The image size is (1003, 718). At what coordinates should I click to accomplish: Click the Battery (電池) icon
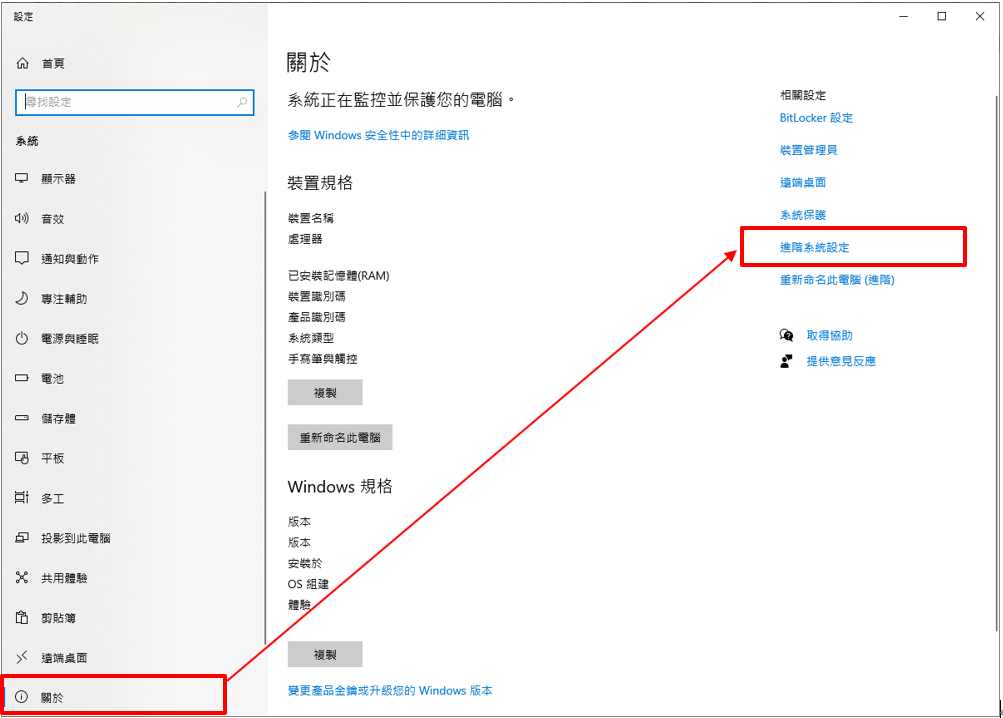tap(22, 379)
